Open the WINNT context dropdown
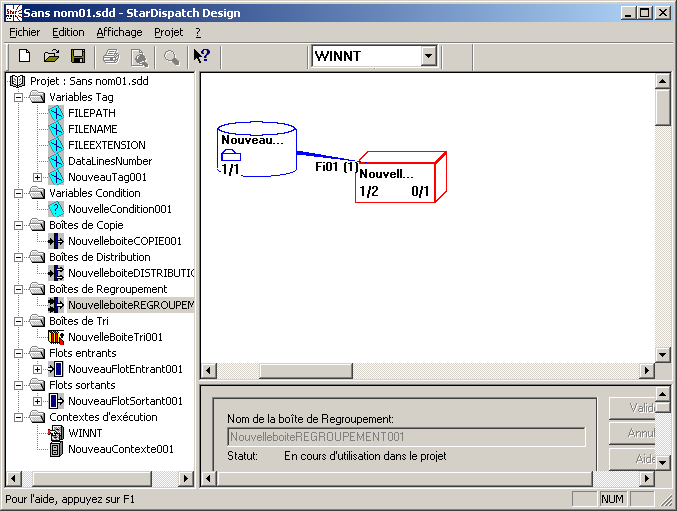Viewport: 677px width, 511px height. coord(429,56)
